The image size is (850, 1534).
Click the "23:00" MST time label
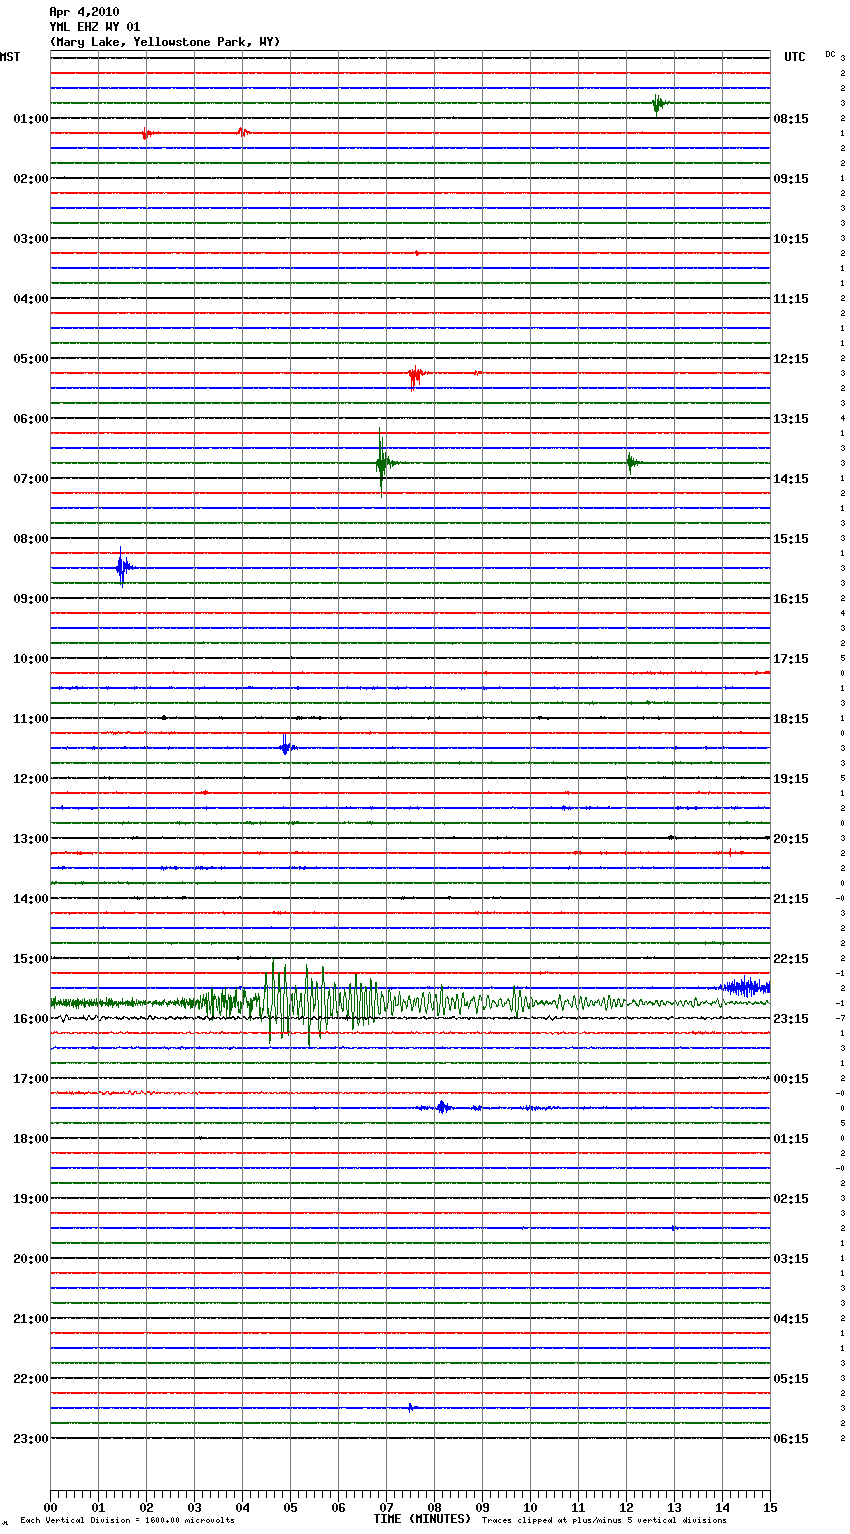click(31, 1439)
